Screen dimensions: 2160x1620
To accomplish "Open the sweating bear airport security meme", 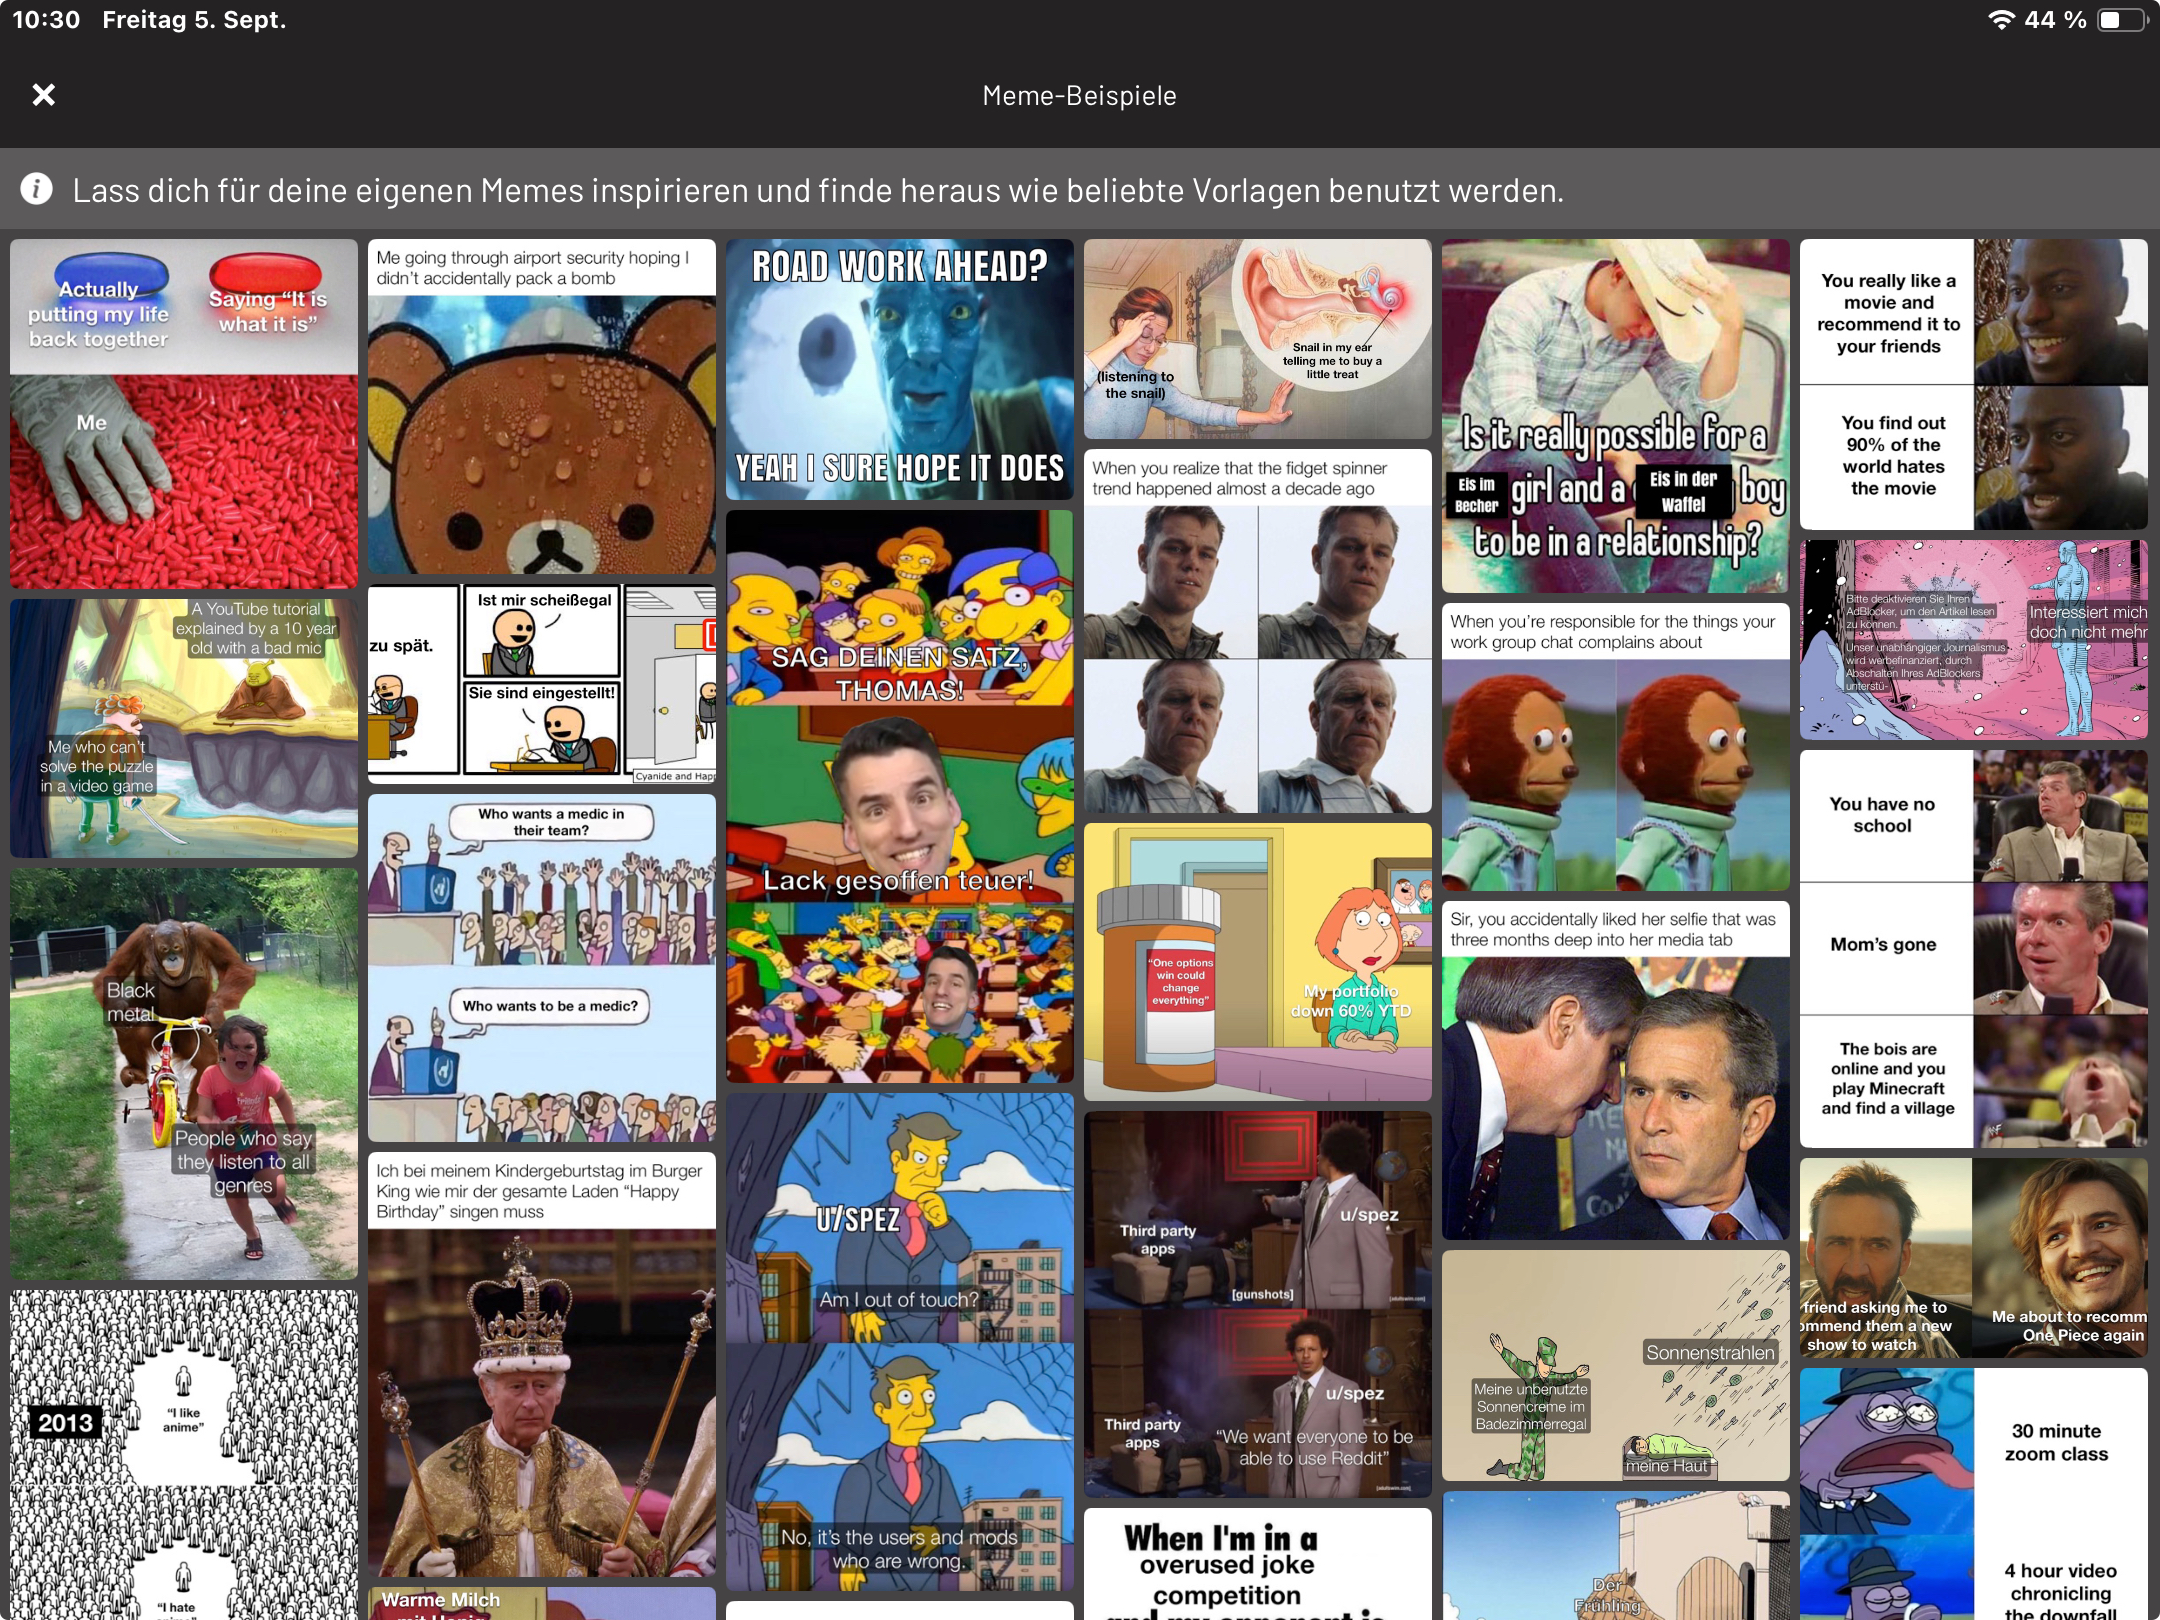I will click(x=541, y=407).
